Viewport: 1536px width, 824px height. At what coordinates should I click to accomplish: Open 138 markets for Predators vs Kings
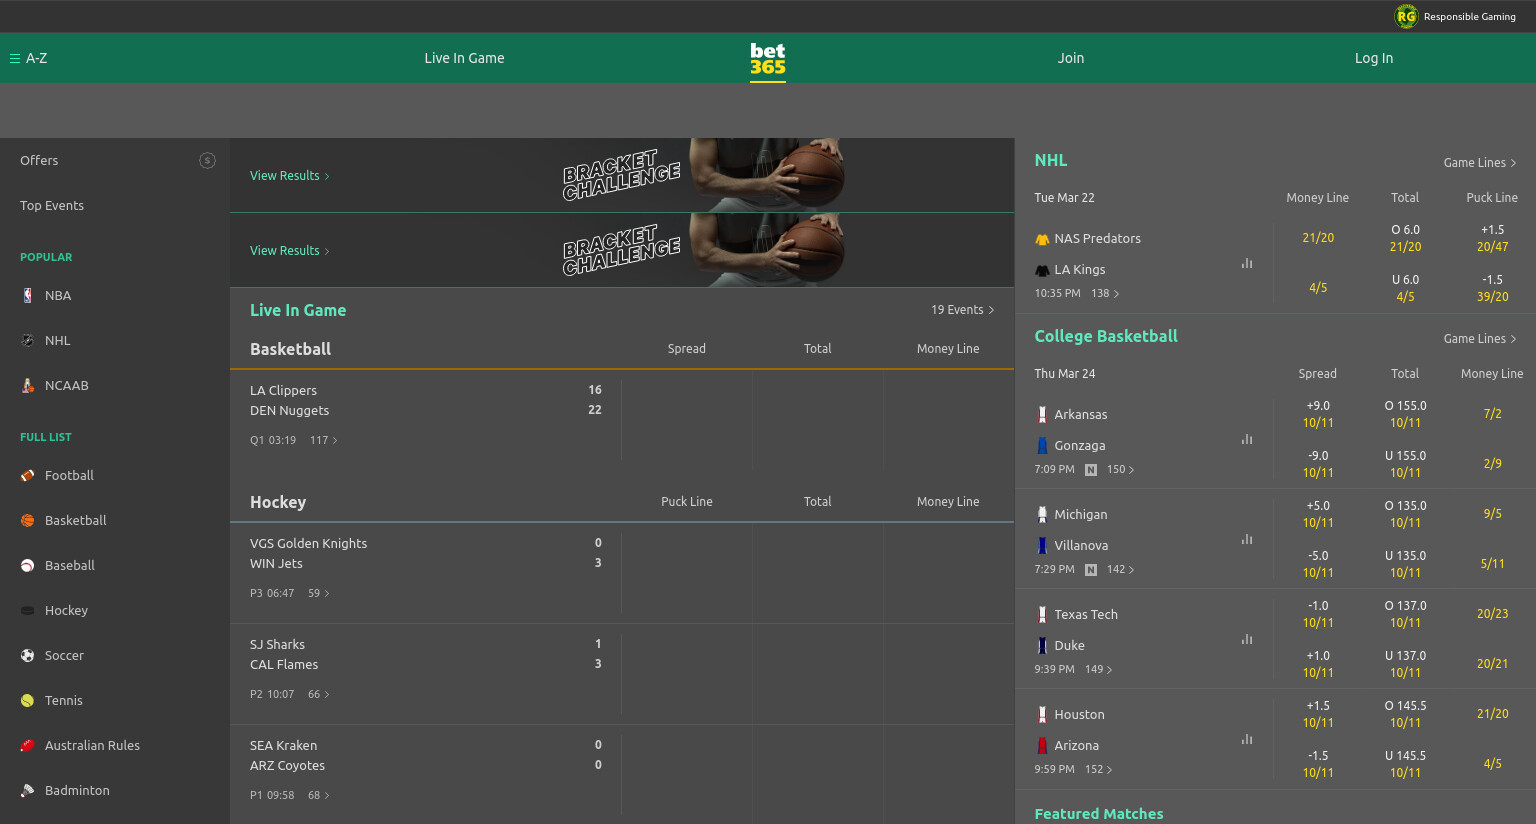1105,293
